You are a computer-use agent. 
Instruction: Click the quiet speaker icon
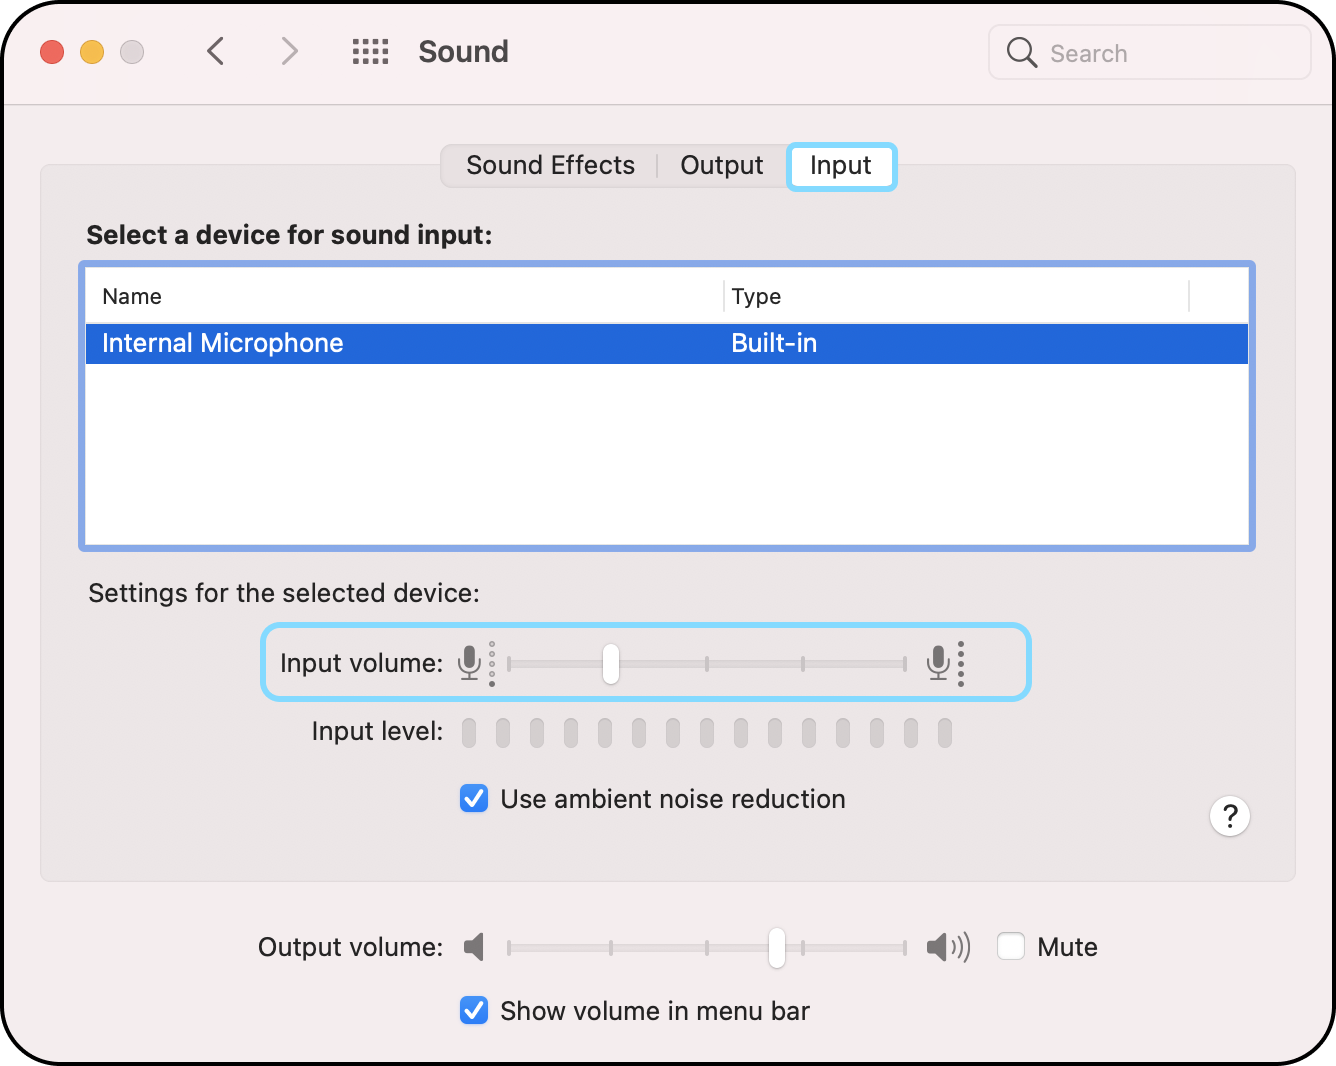pyautogui.click(x=474, y=947)
